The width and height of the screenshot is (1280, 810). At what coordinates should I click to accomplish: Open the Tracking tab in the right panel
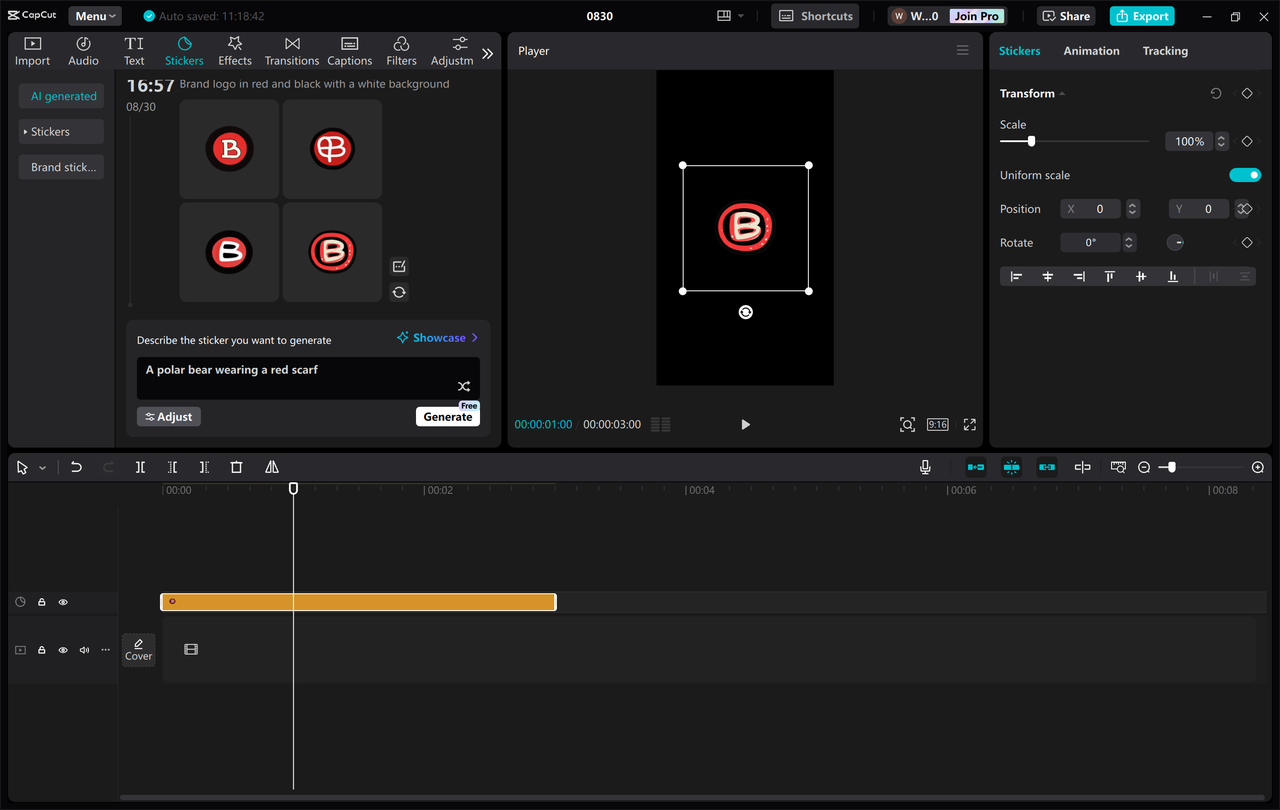(1165, 50)
